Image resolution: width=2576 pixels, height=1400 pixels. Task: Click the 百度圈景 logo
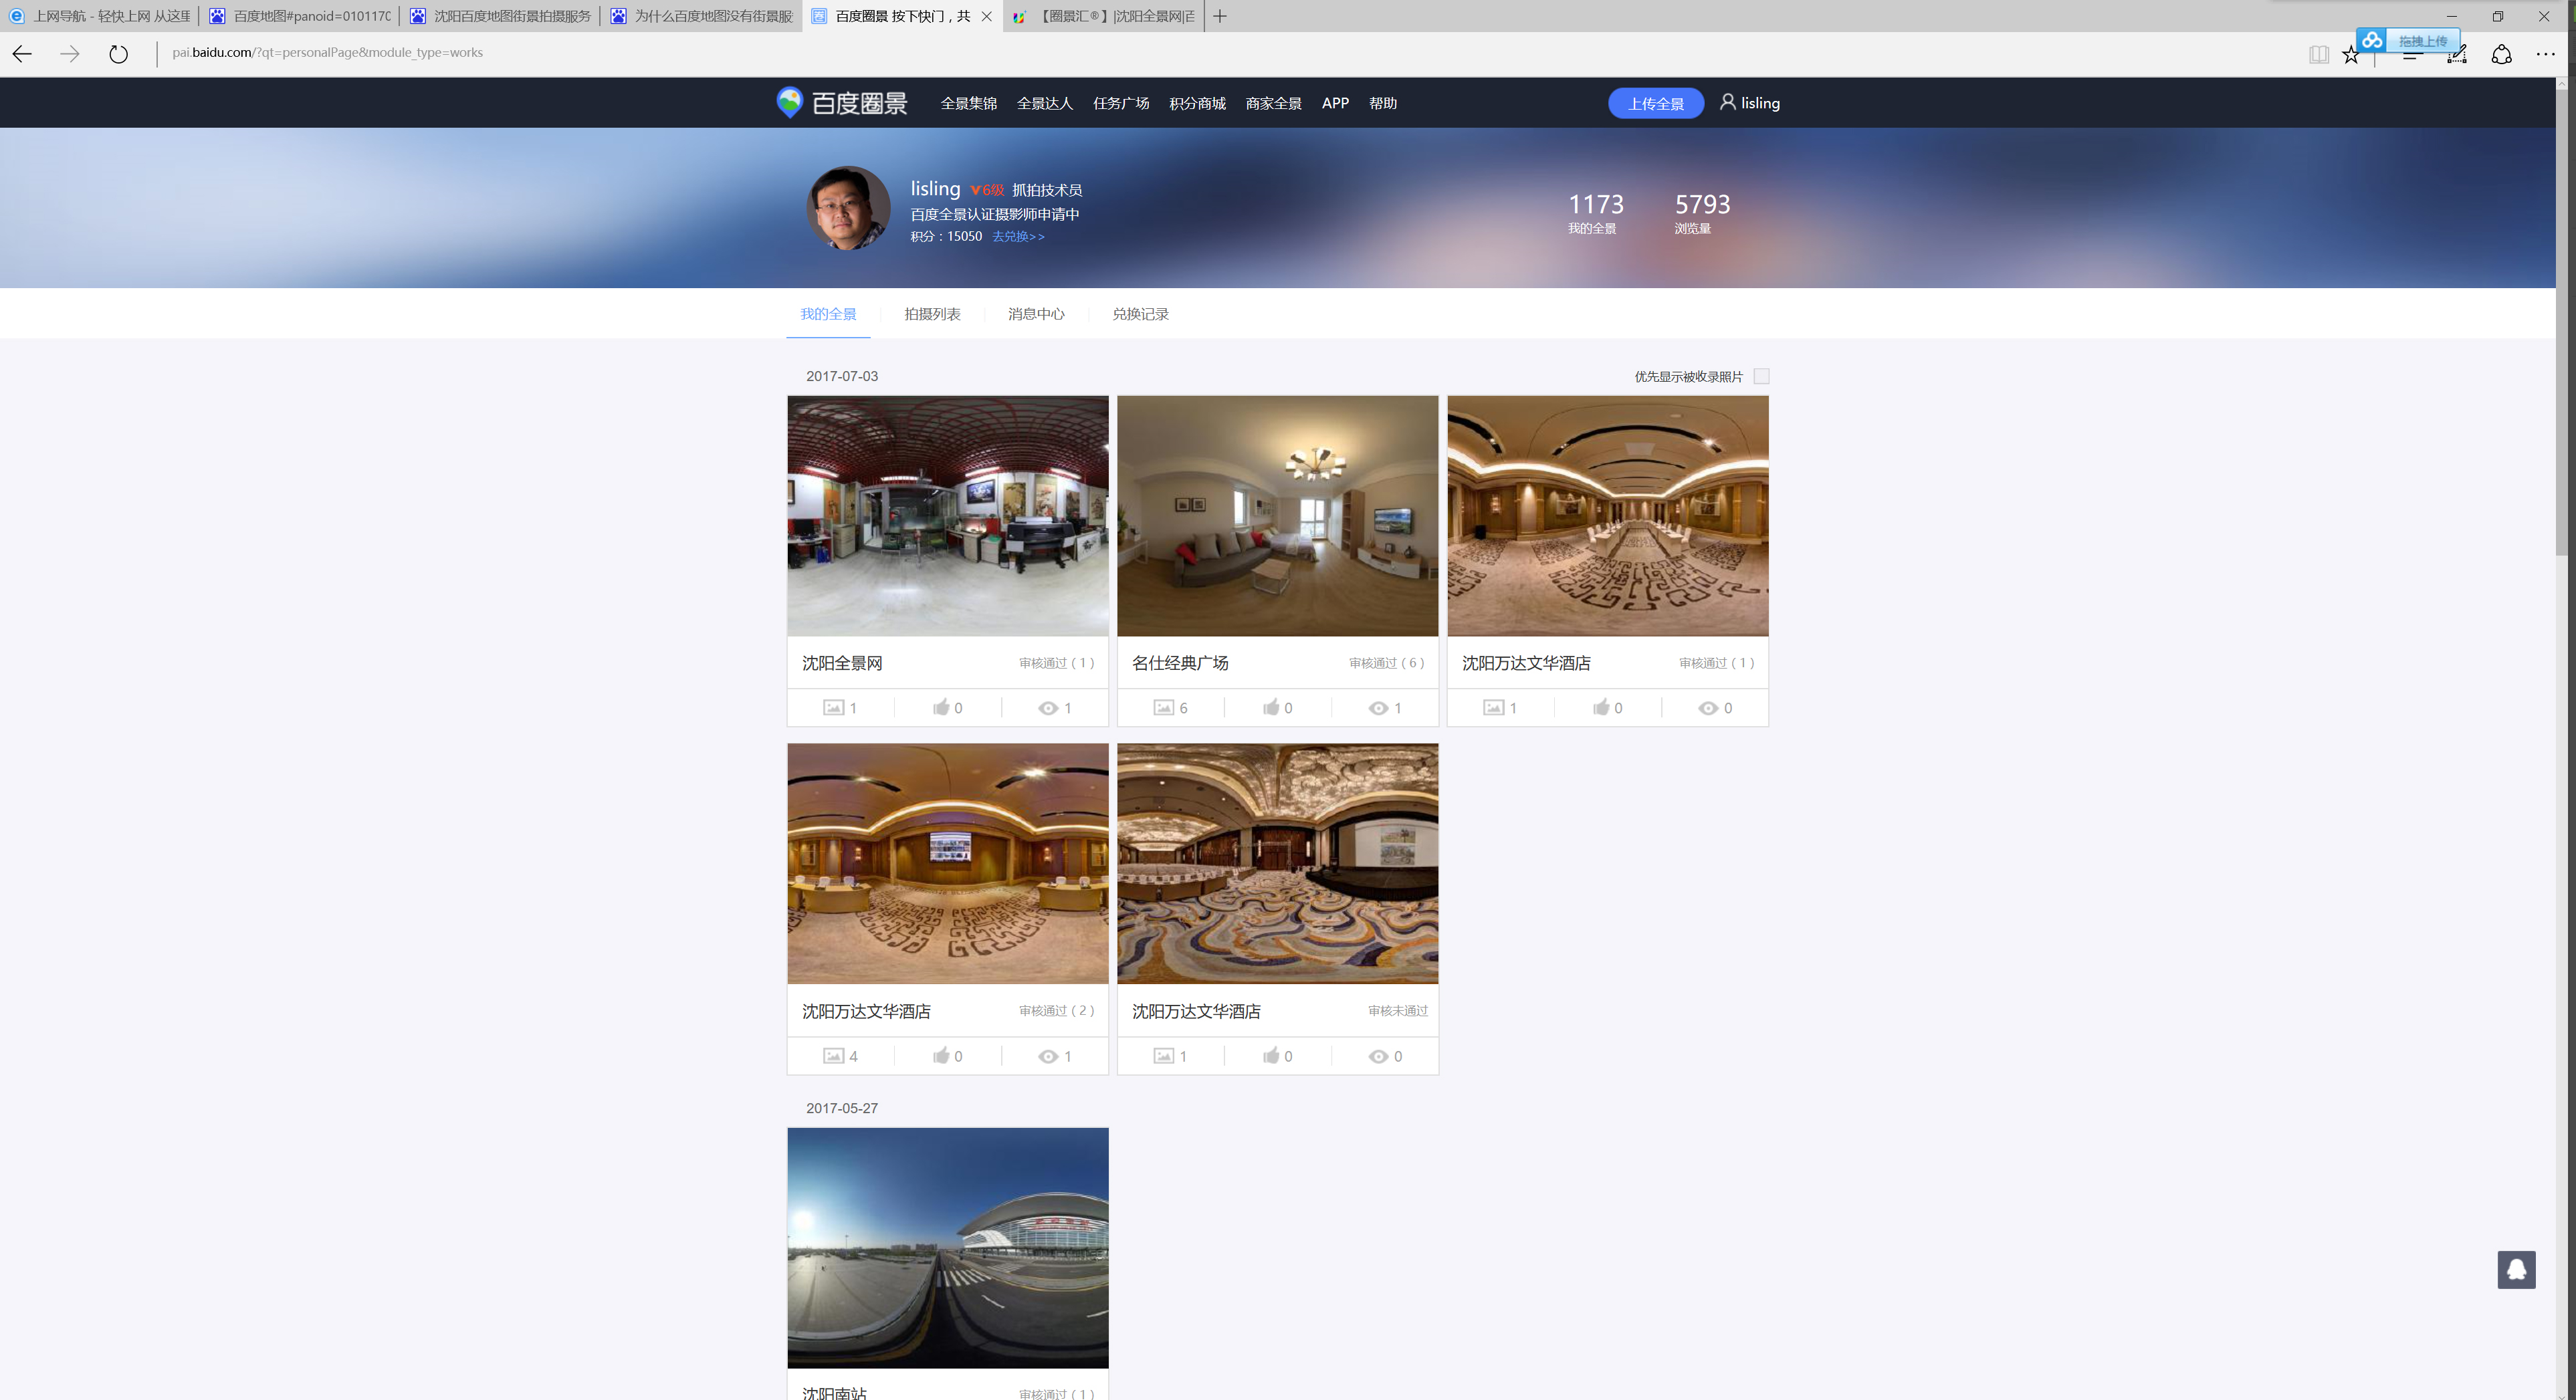842,102
